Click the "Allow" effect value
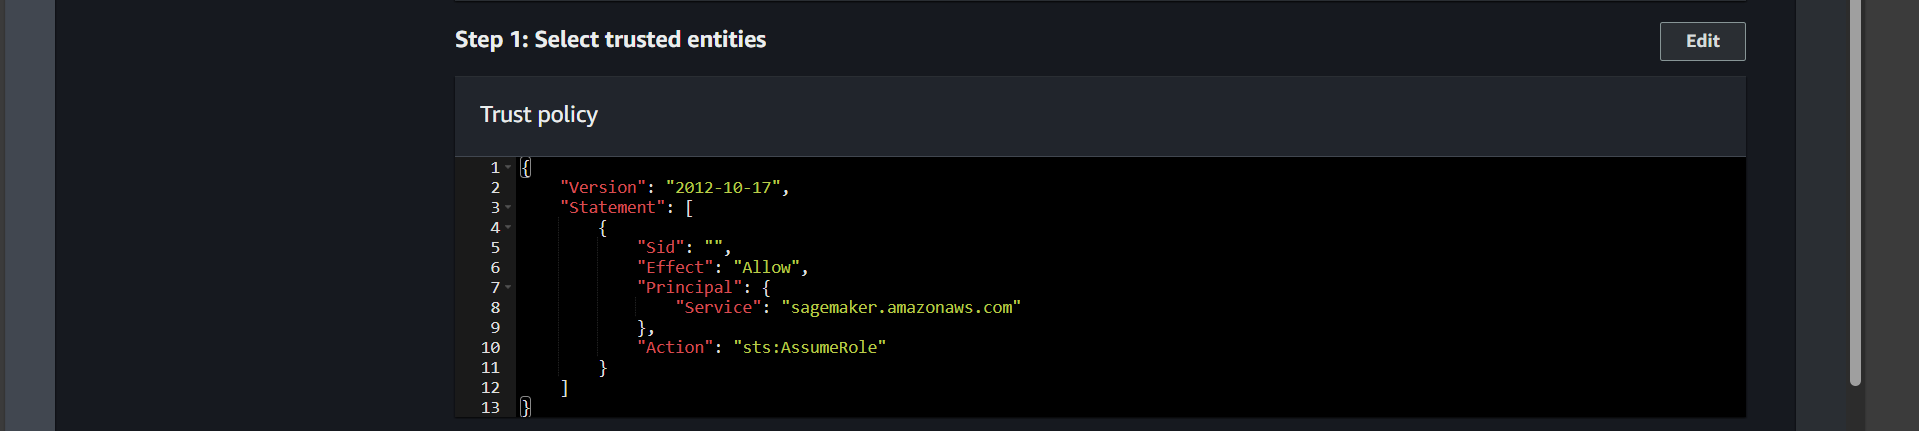 (x=766, y=268)
